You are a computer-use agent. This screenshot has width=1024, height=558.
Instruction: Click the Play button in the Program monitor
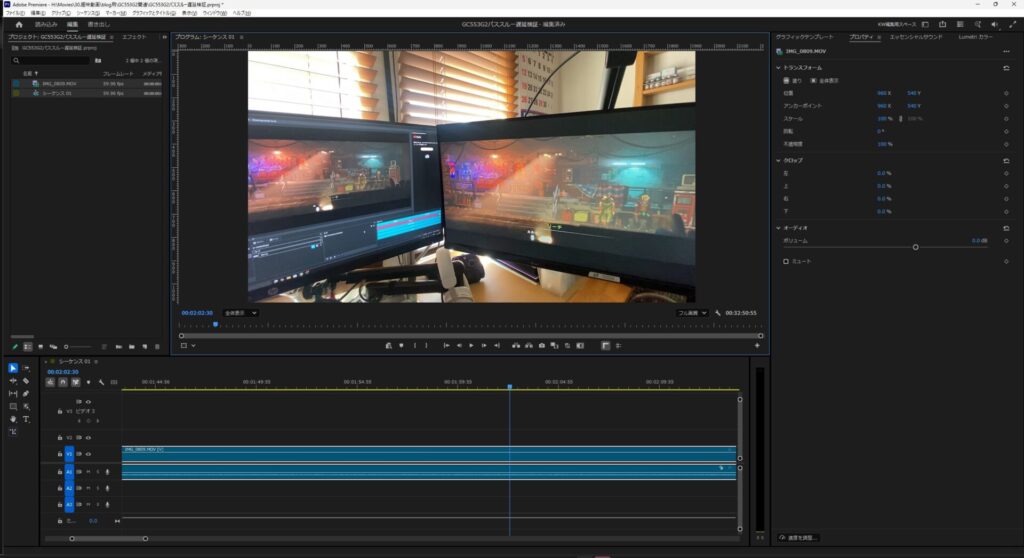point(471,345)
